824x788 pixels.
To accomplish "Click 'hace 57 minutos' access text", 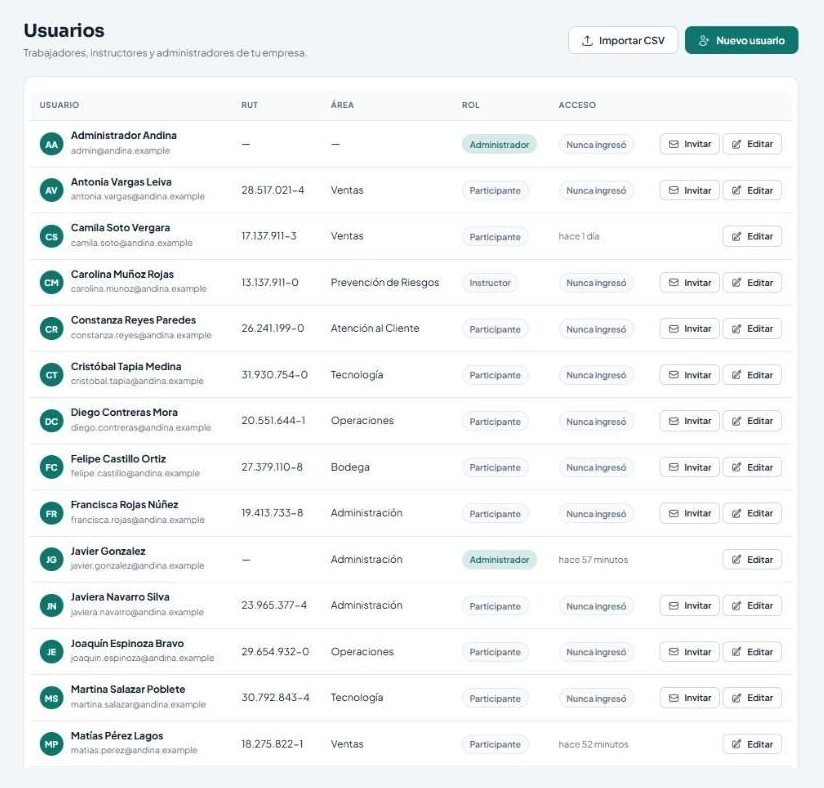I will [x=593, y=560].
